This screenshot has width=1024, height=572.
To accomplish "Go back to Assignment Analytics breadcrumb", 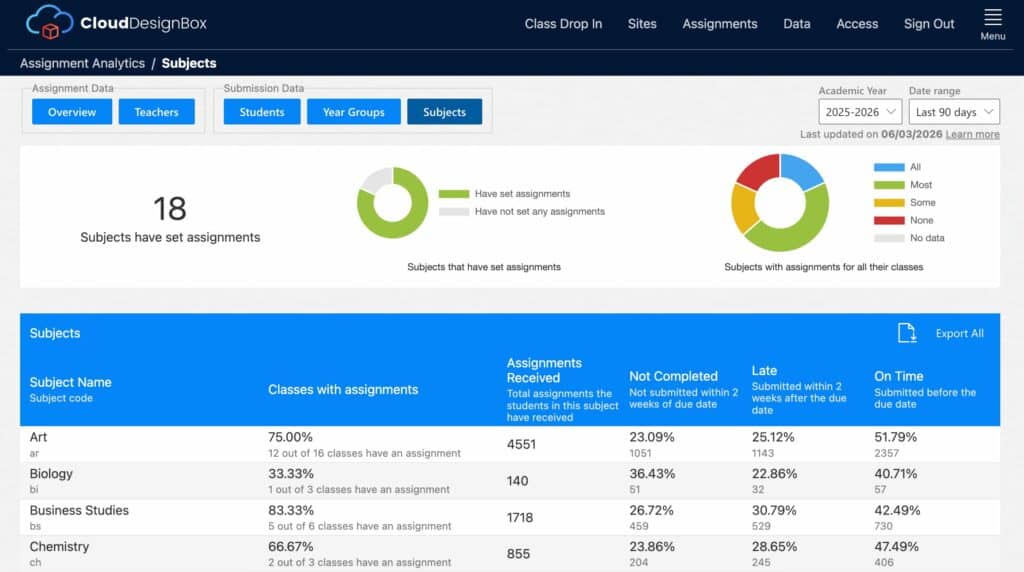I will click(82, 63).
